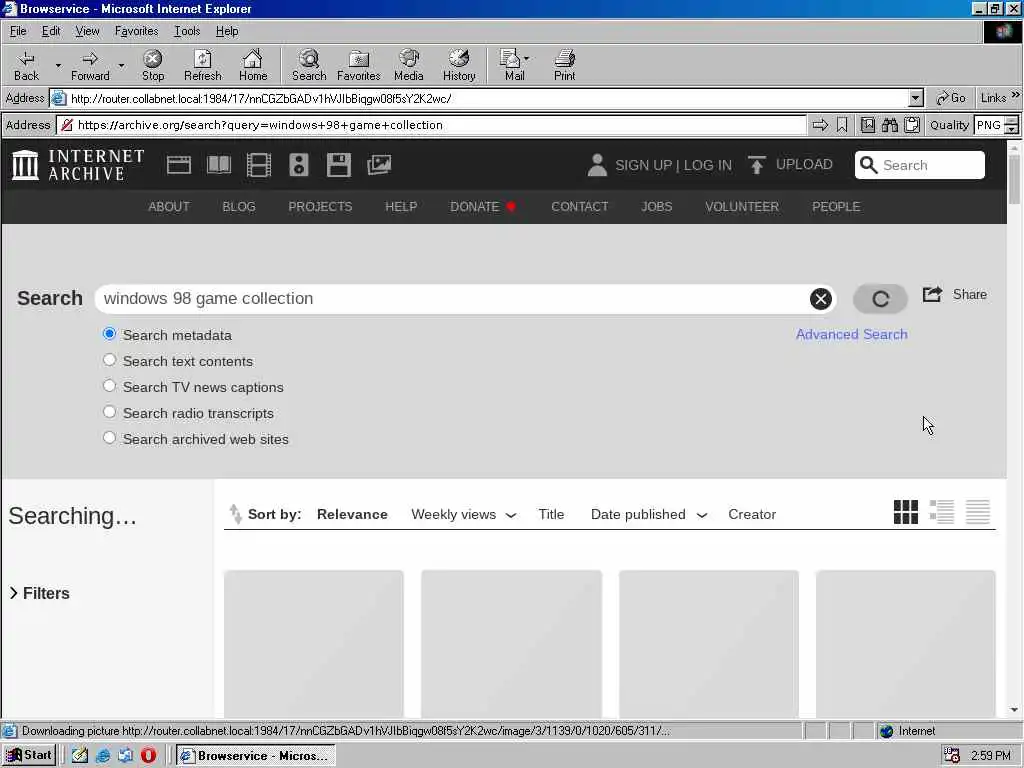The image size is (1024, 768).
Task: Click the Quality stepper down arrow
Action: click(1012, 129)
